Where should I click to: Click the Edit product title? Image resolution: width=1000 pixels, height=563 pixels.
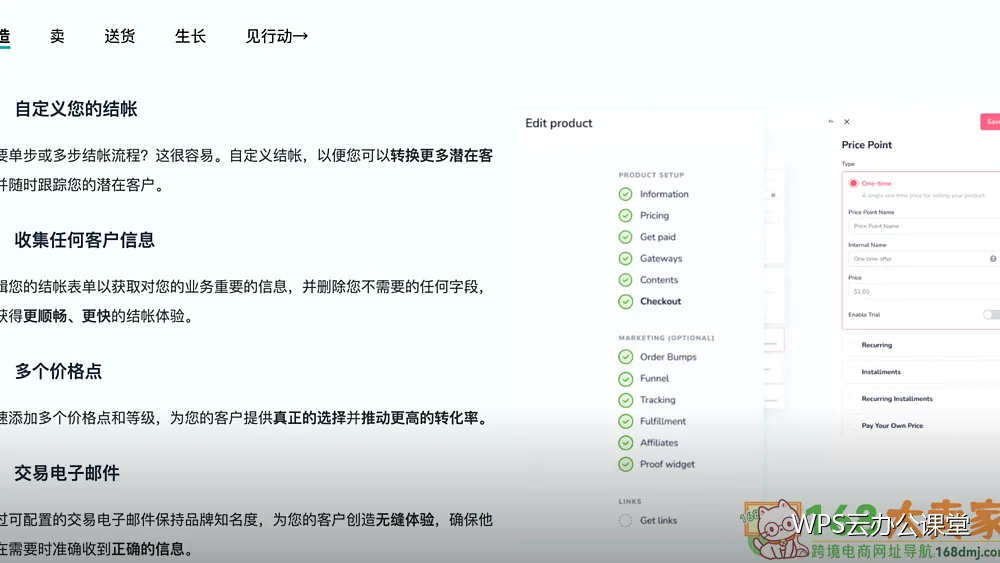pyautogui.click(x=559, y=123)
